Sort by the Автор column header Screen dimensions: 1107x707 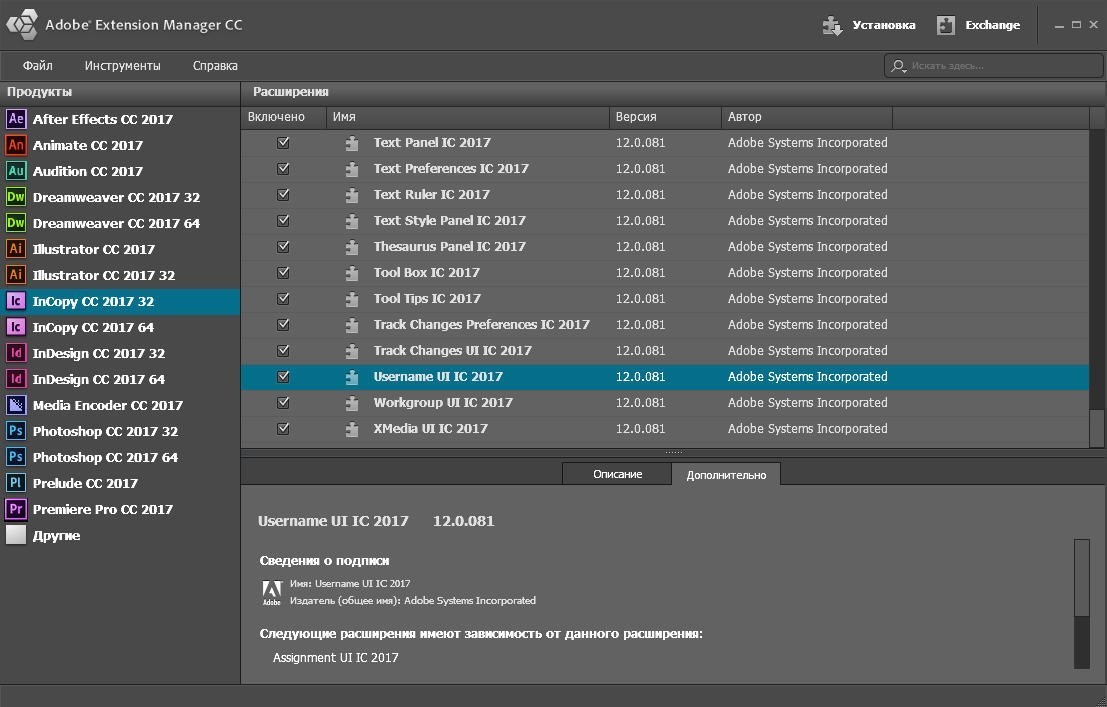pyautogui.click(x=807, y=117)
